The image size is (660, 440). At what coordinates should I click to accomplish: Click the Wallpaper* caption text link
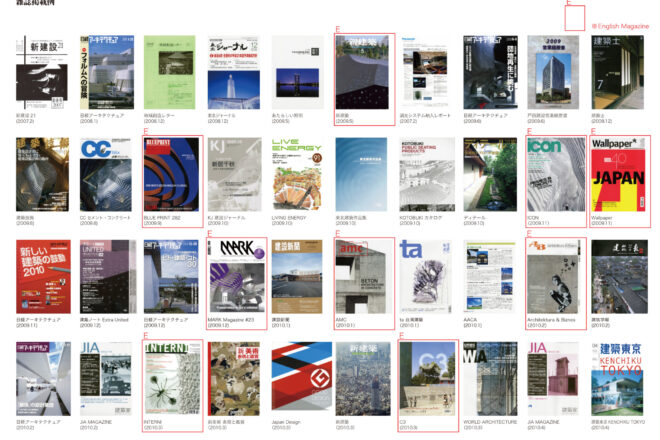pos(605,217)
